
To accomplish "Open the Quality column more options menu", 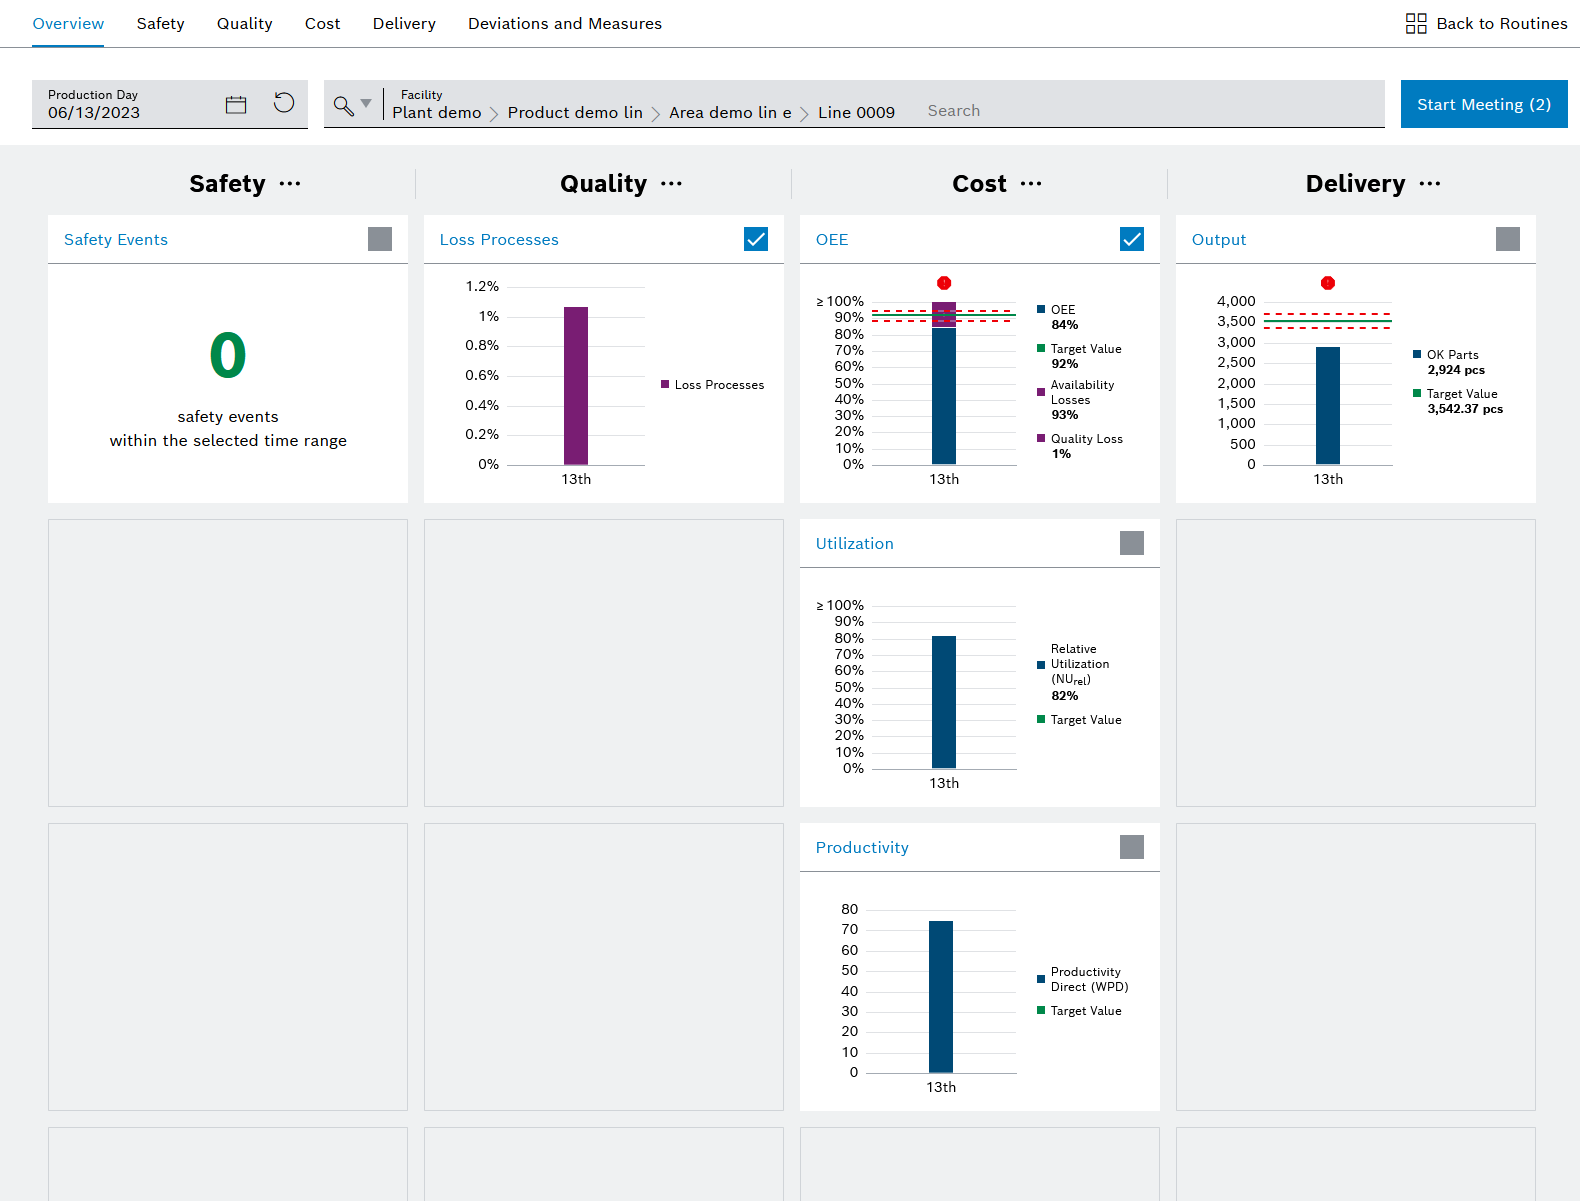I will [672, 184].
